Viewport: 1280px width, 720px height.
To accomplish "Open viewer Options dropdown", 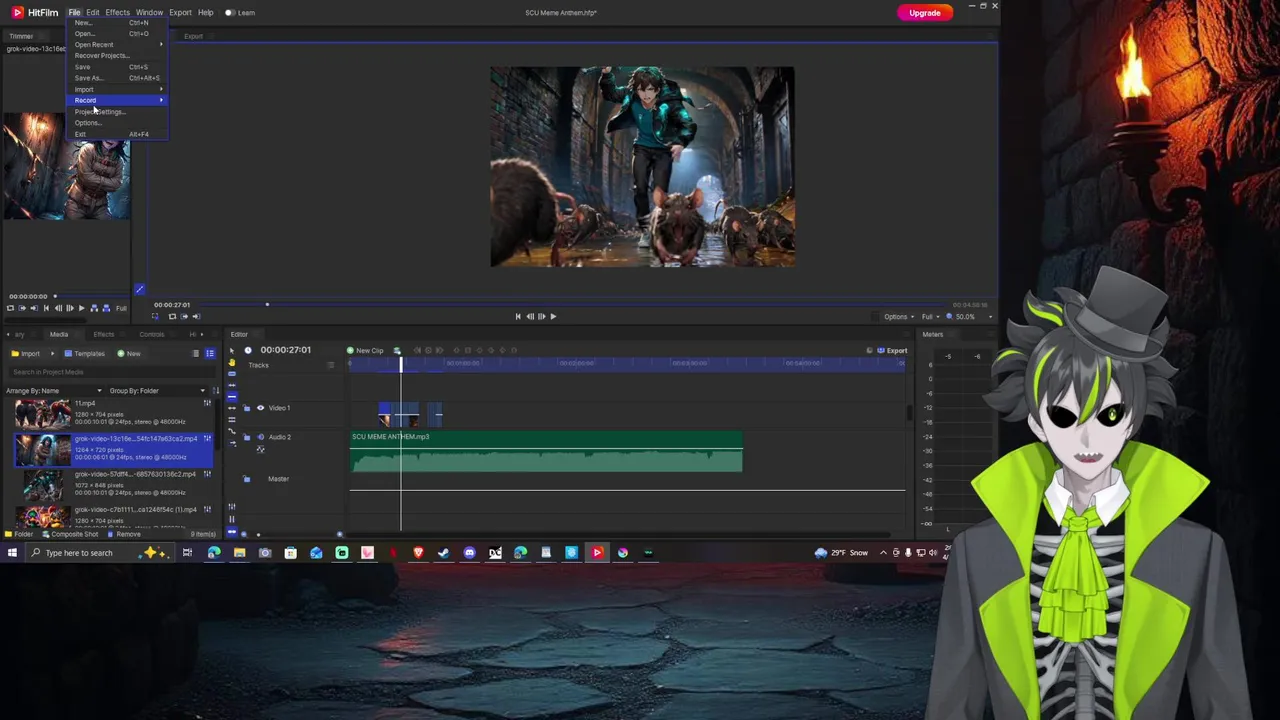I will 897,317.
